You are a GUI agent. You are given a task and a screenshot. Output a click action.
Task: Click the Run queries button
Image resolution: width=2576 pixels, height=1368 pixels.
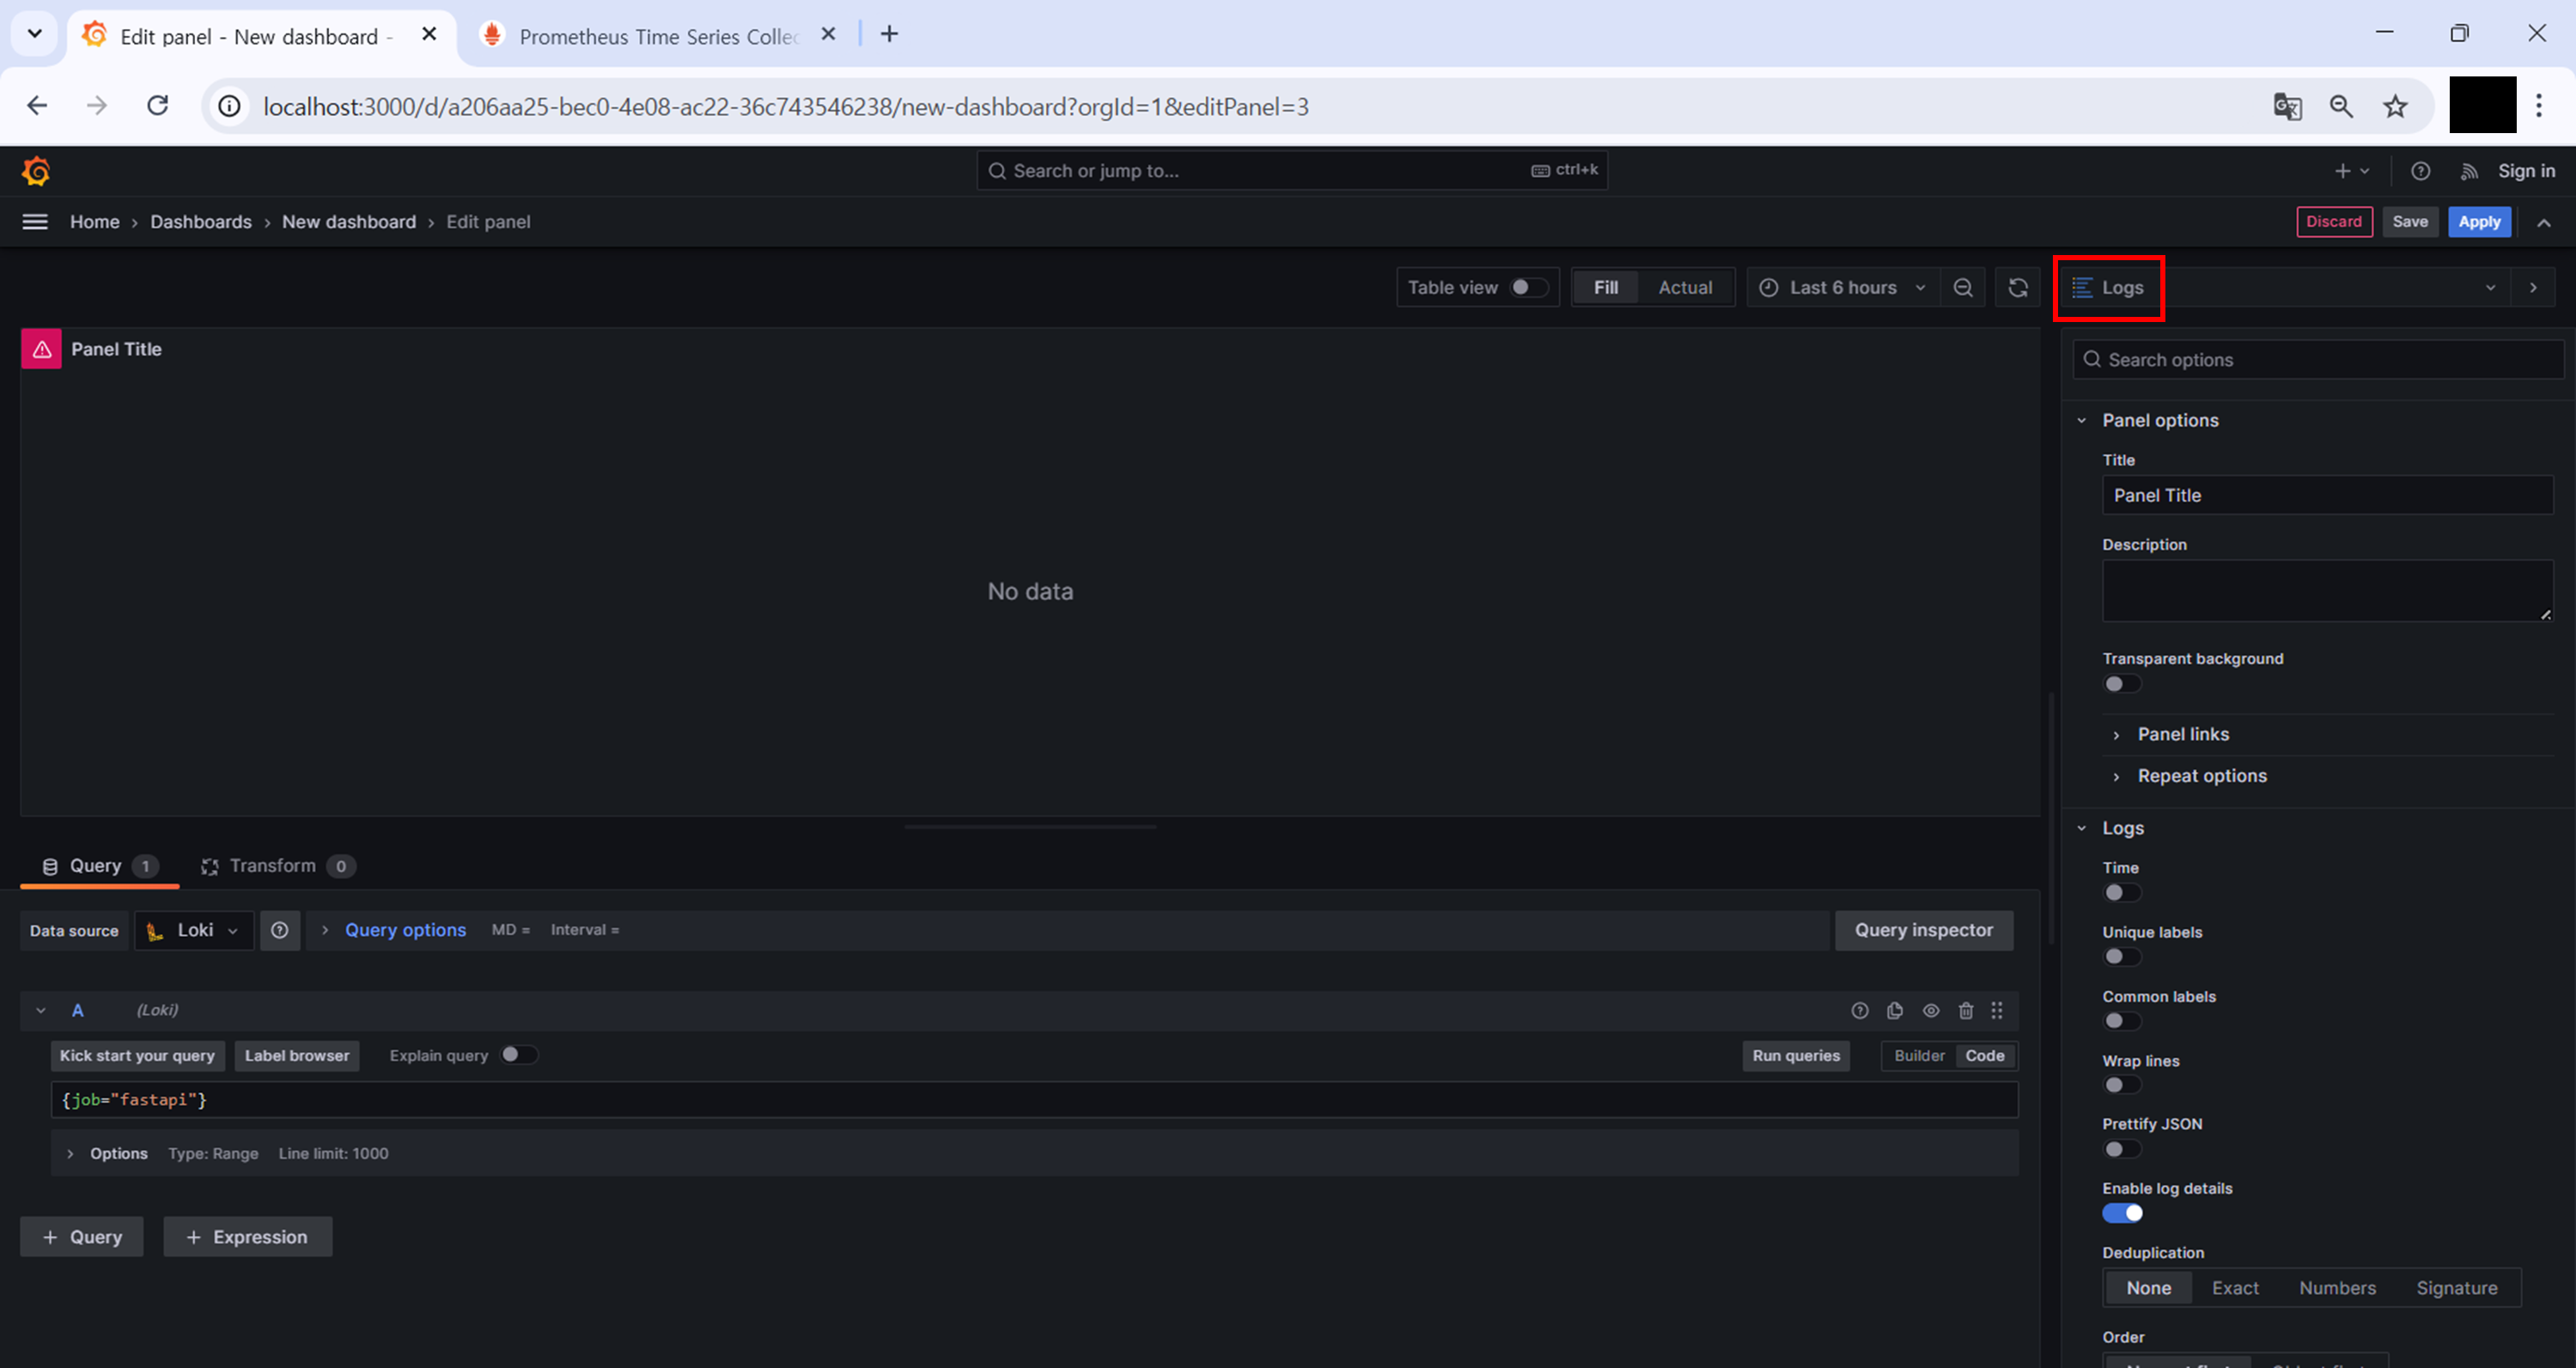point(1795,1056)
